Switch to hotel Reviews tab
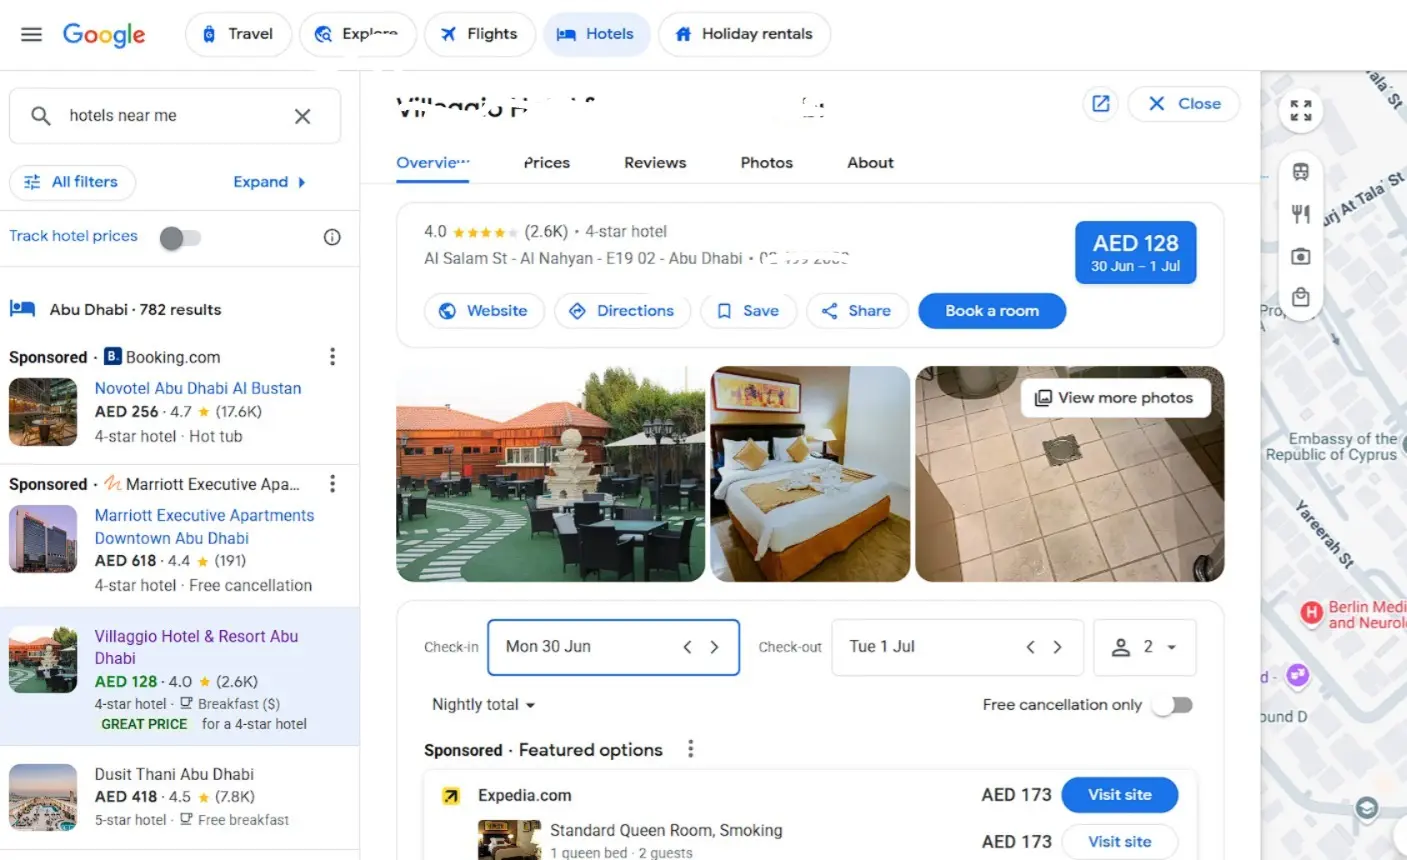 pos(655,163)
